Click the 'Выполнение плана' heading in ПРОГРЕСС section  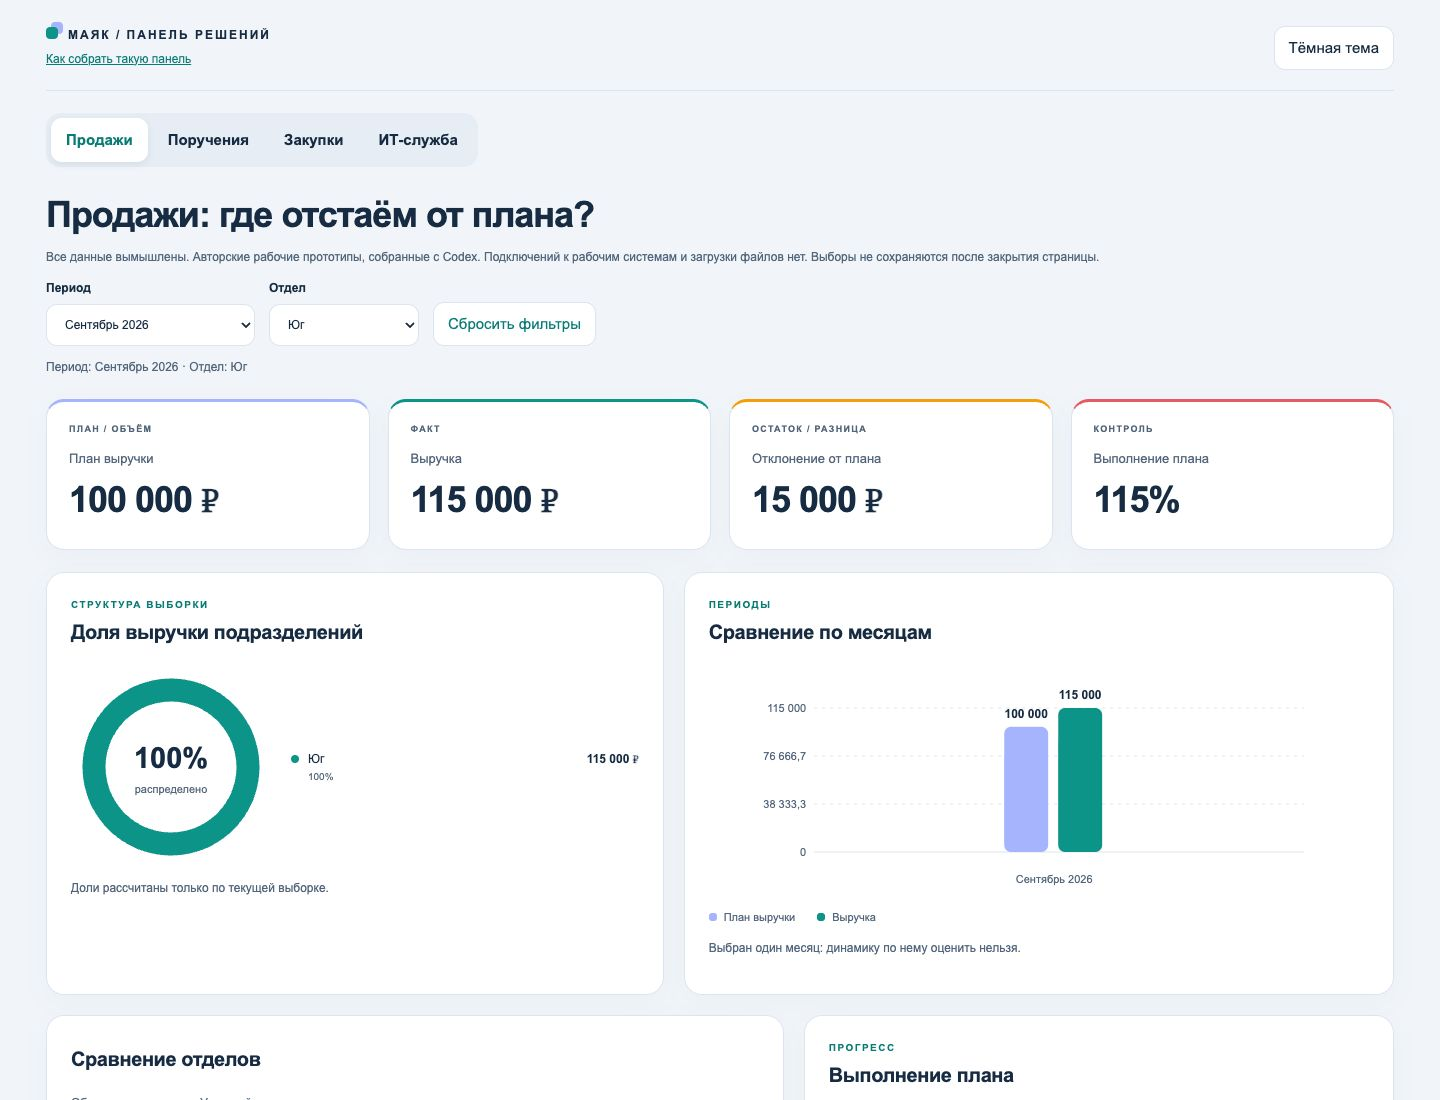click(x=921, y=1075)
